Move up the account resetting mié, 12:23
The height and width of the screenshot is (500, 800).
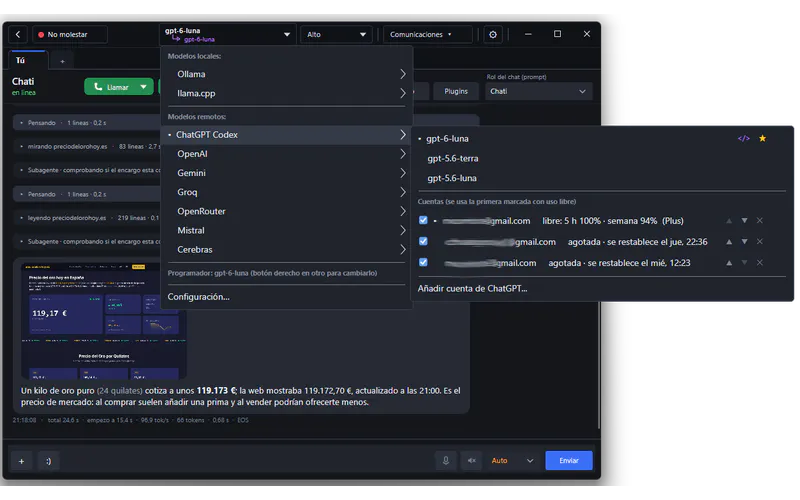click(729, 263)
